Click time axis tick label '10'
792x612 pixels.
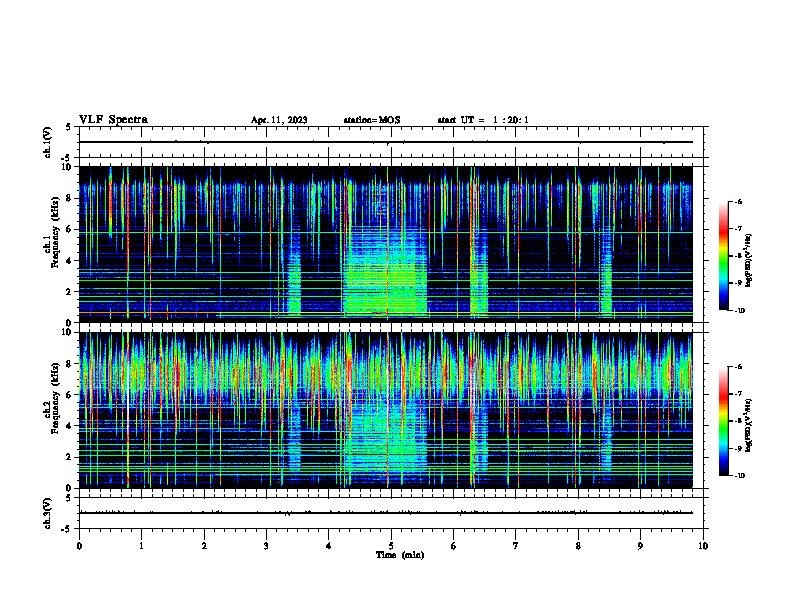tap(703, 546)
